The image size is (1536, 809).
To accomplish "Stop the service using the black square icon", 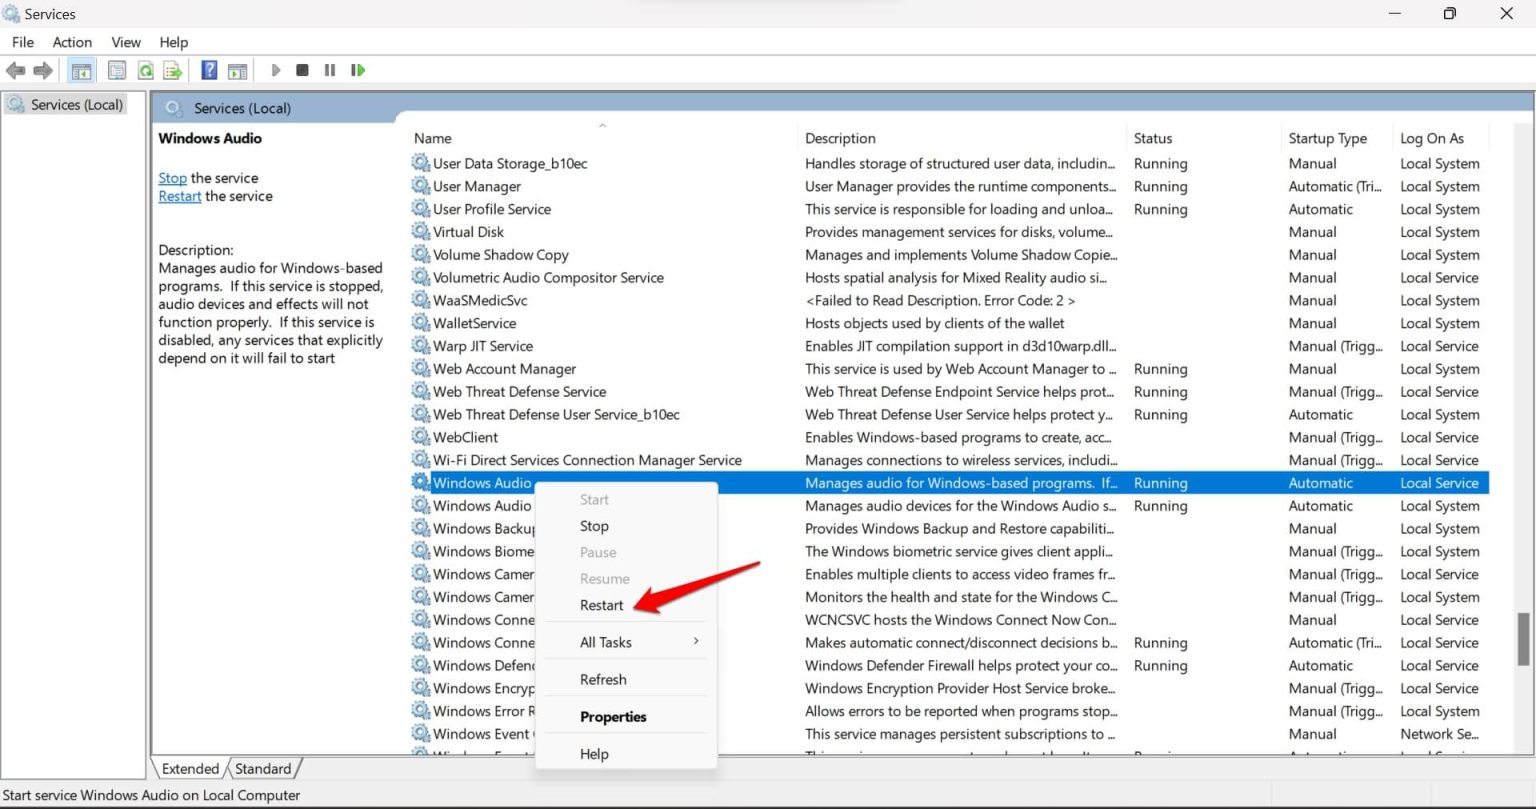I will (x=301, y=69).
